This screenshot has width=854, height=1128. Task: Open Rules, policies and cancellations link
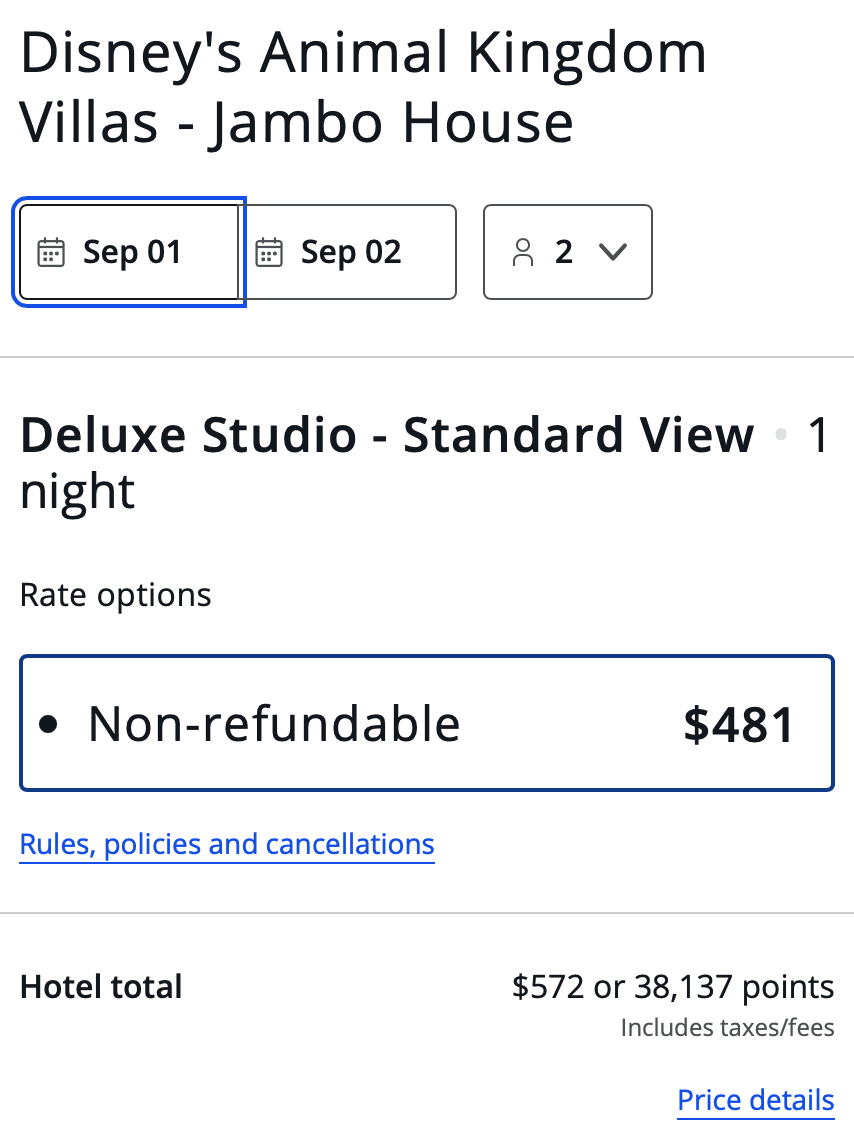227,844
